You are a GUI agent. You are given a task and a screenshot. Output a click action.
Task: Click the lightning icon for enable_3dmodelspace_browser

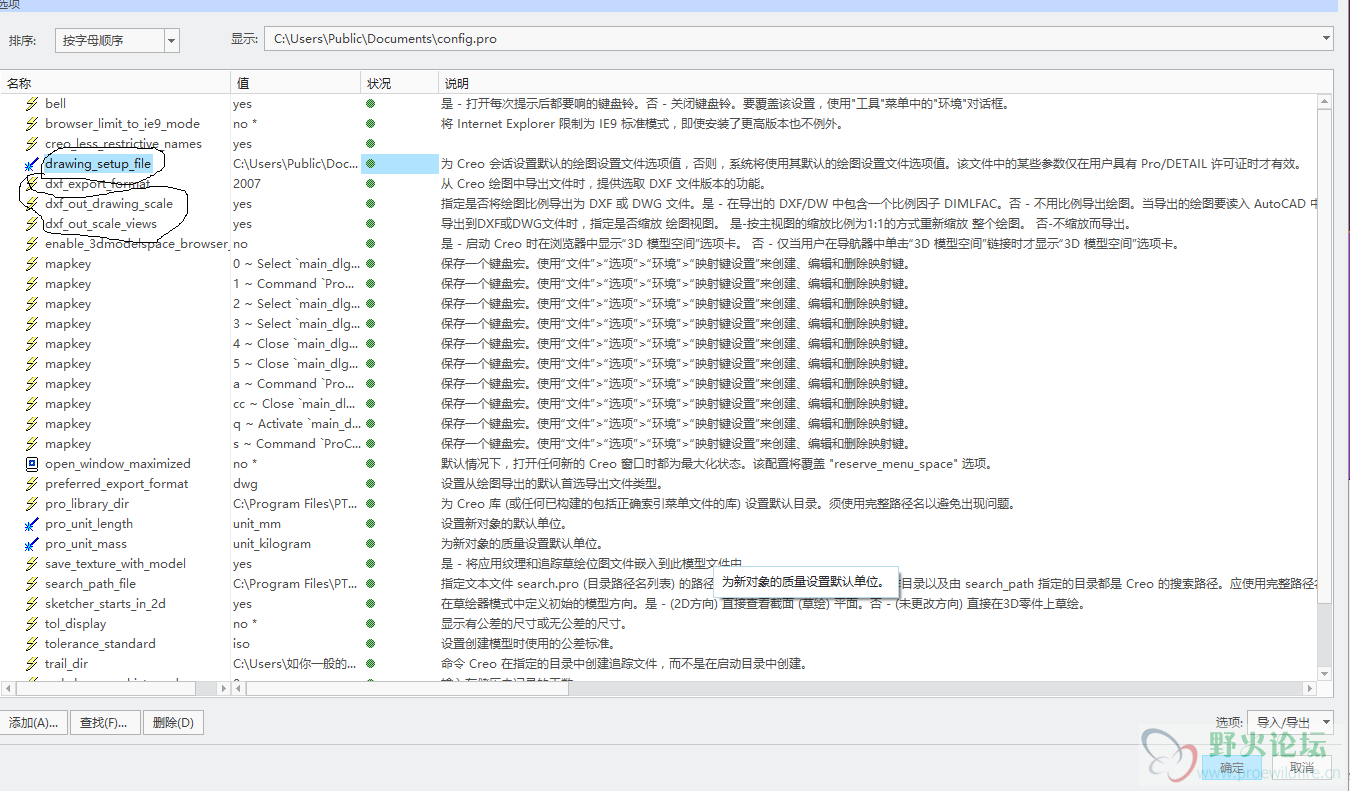(x=32, y=244)
